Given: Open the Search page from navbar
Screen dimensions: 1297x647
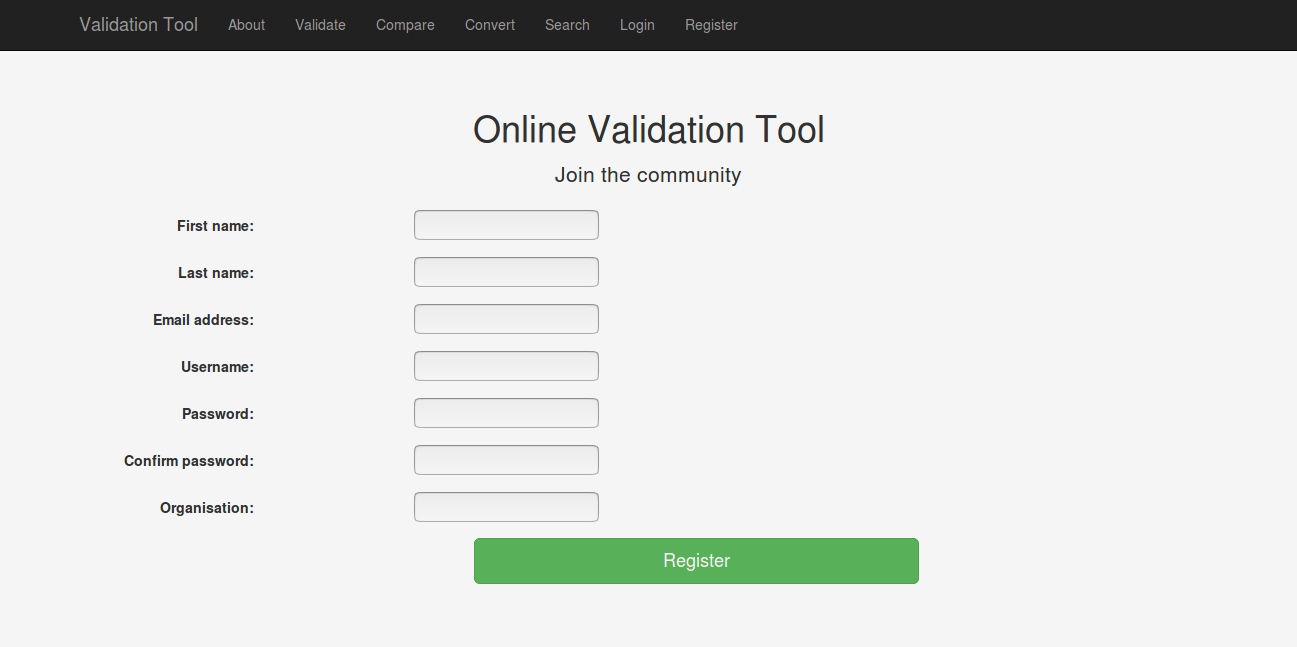Looking at the screenshot, I should click(567, 25).
